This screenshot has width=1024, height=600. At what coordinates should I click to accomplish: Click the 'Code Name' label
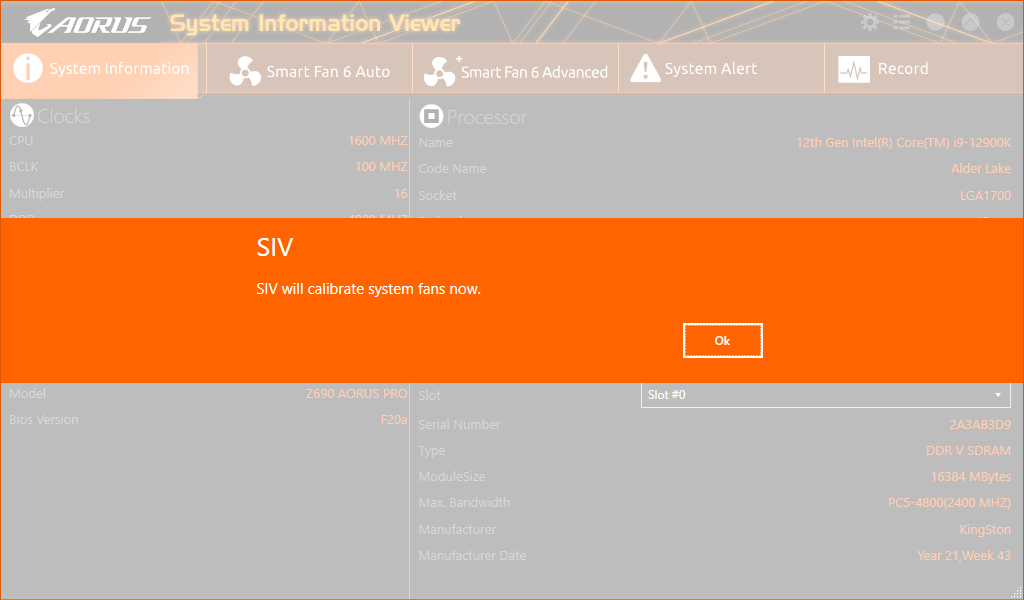pos(452,168)
